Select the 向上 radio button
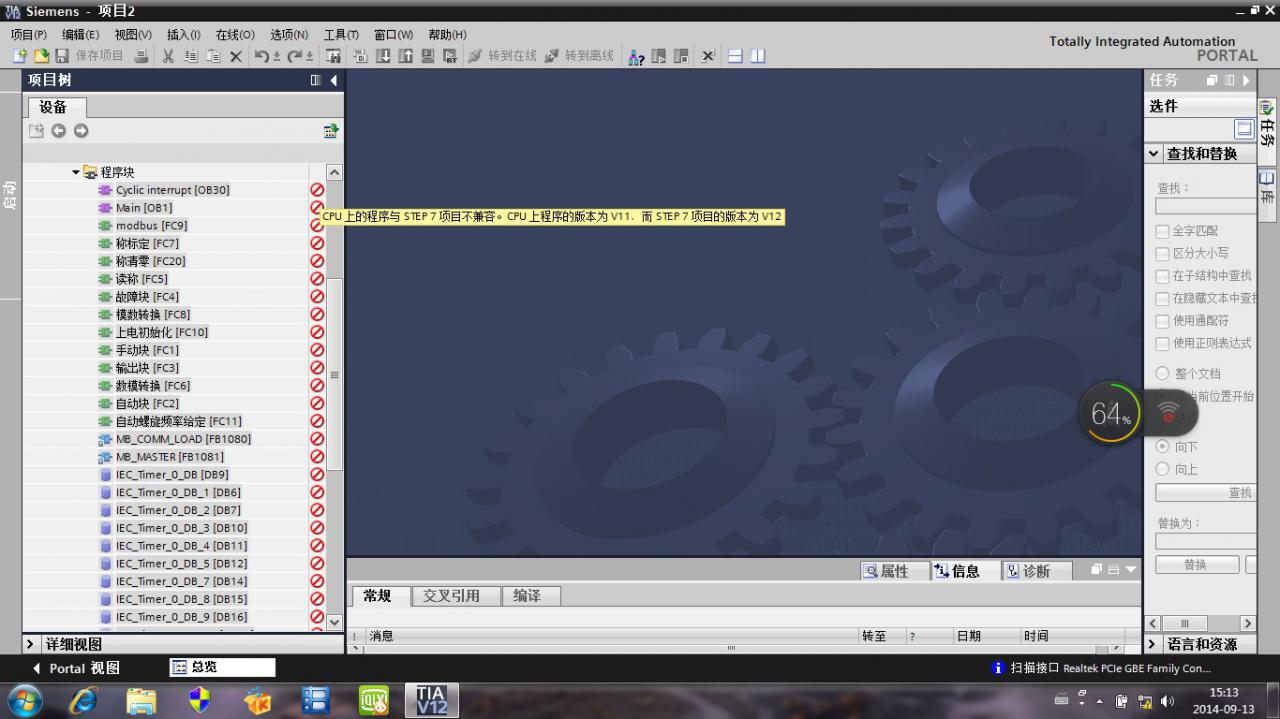The height and width of the screenshot is (719, 1280). pos(1162,469)
